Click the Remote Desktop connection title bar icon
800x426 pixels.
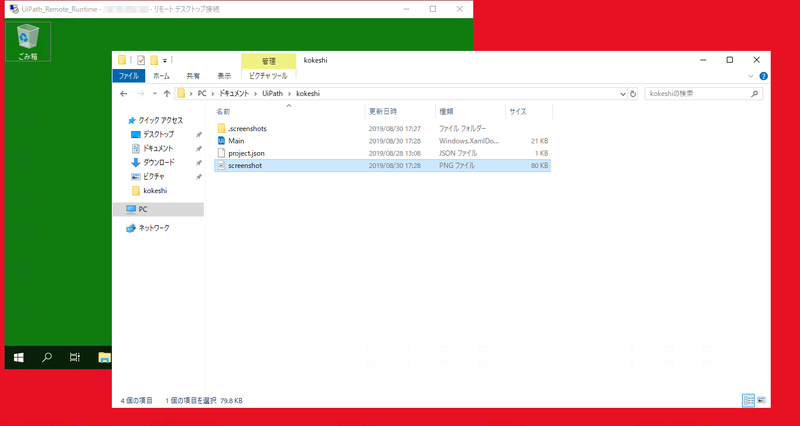[14, 9]
